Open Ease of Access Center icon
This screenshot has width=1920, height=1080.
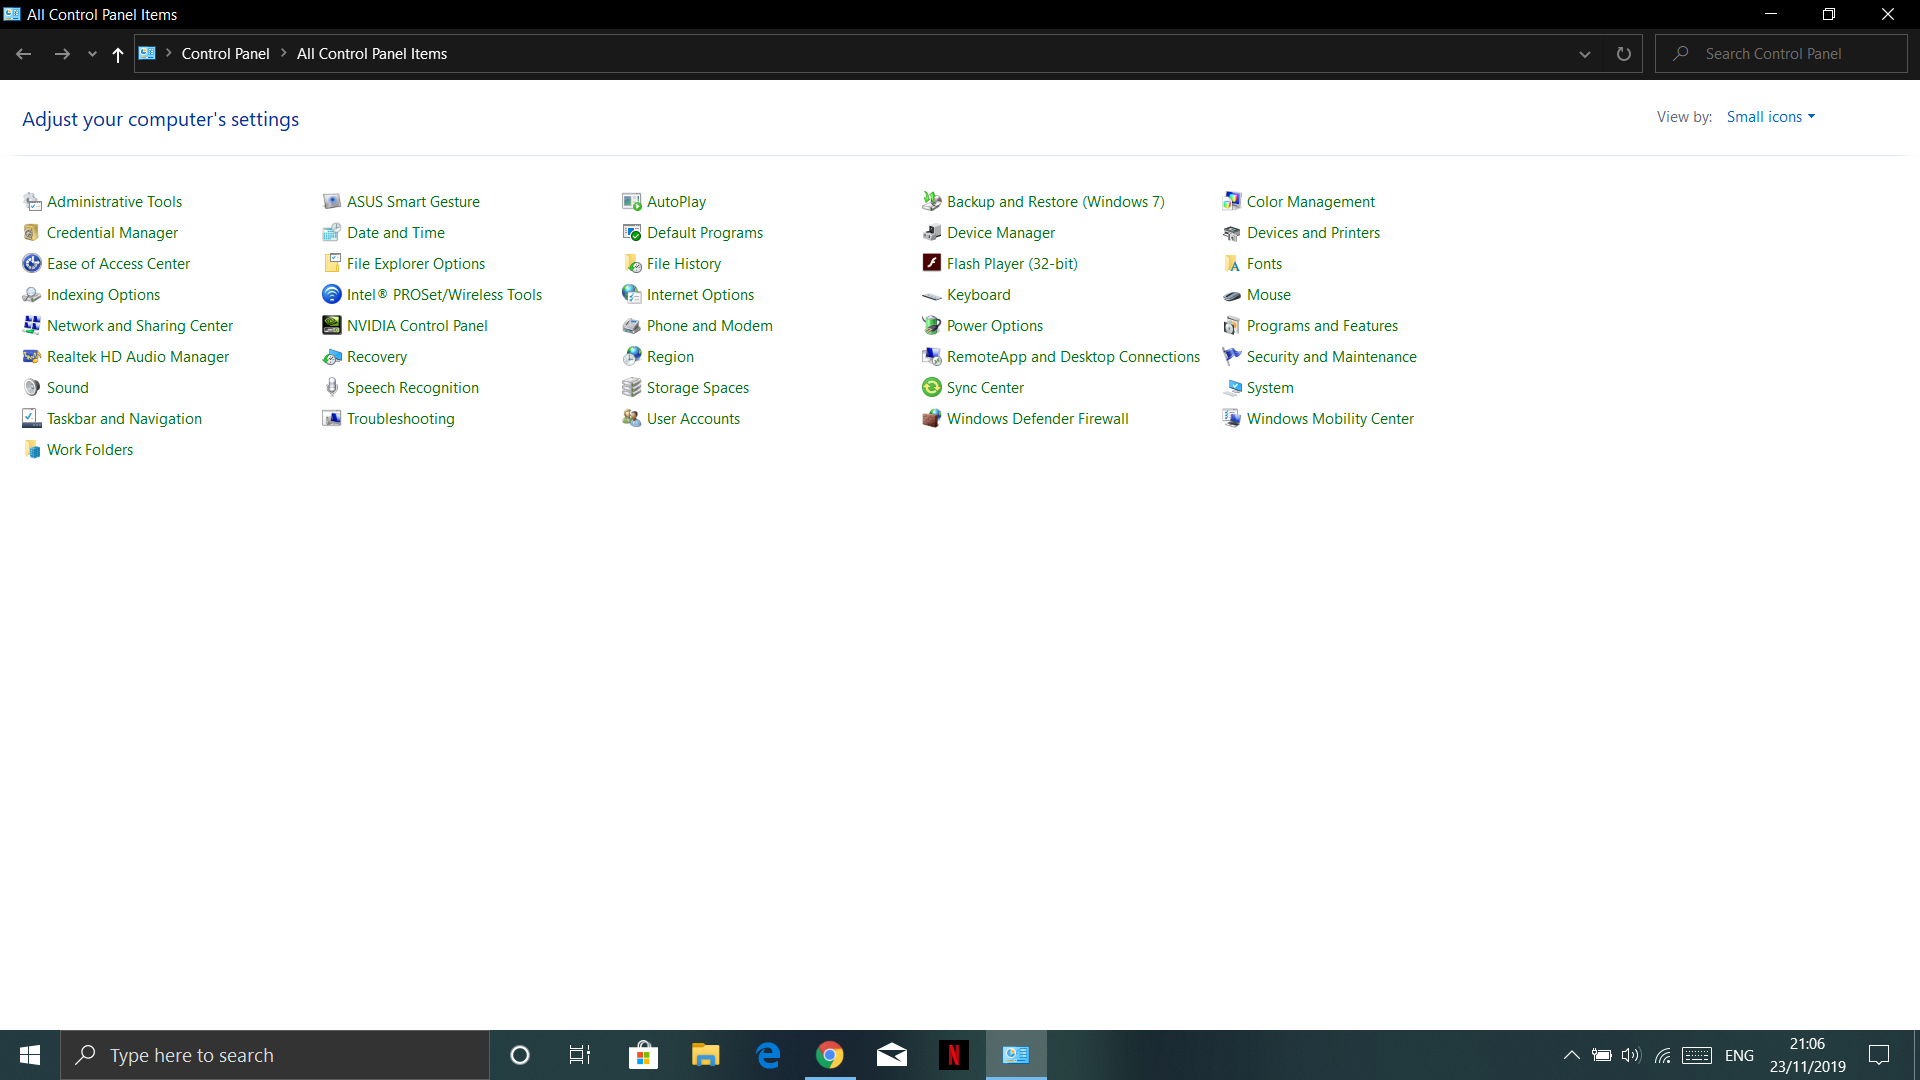pos(32,264)
